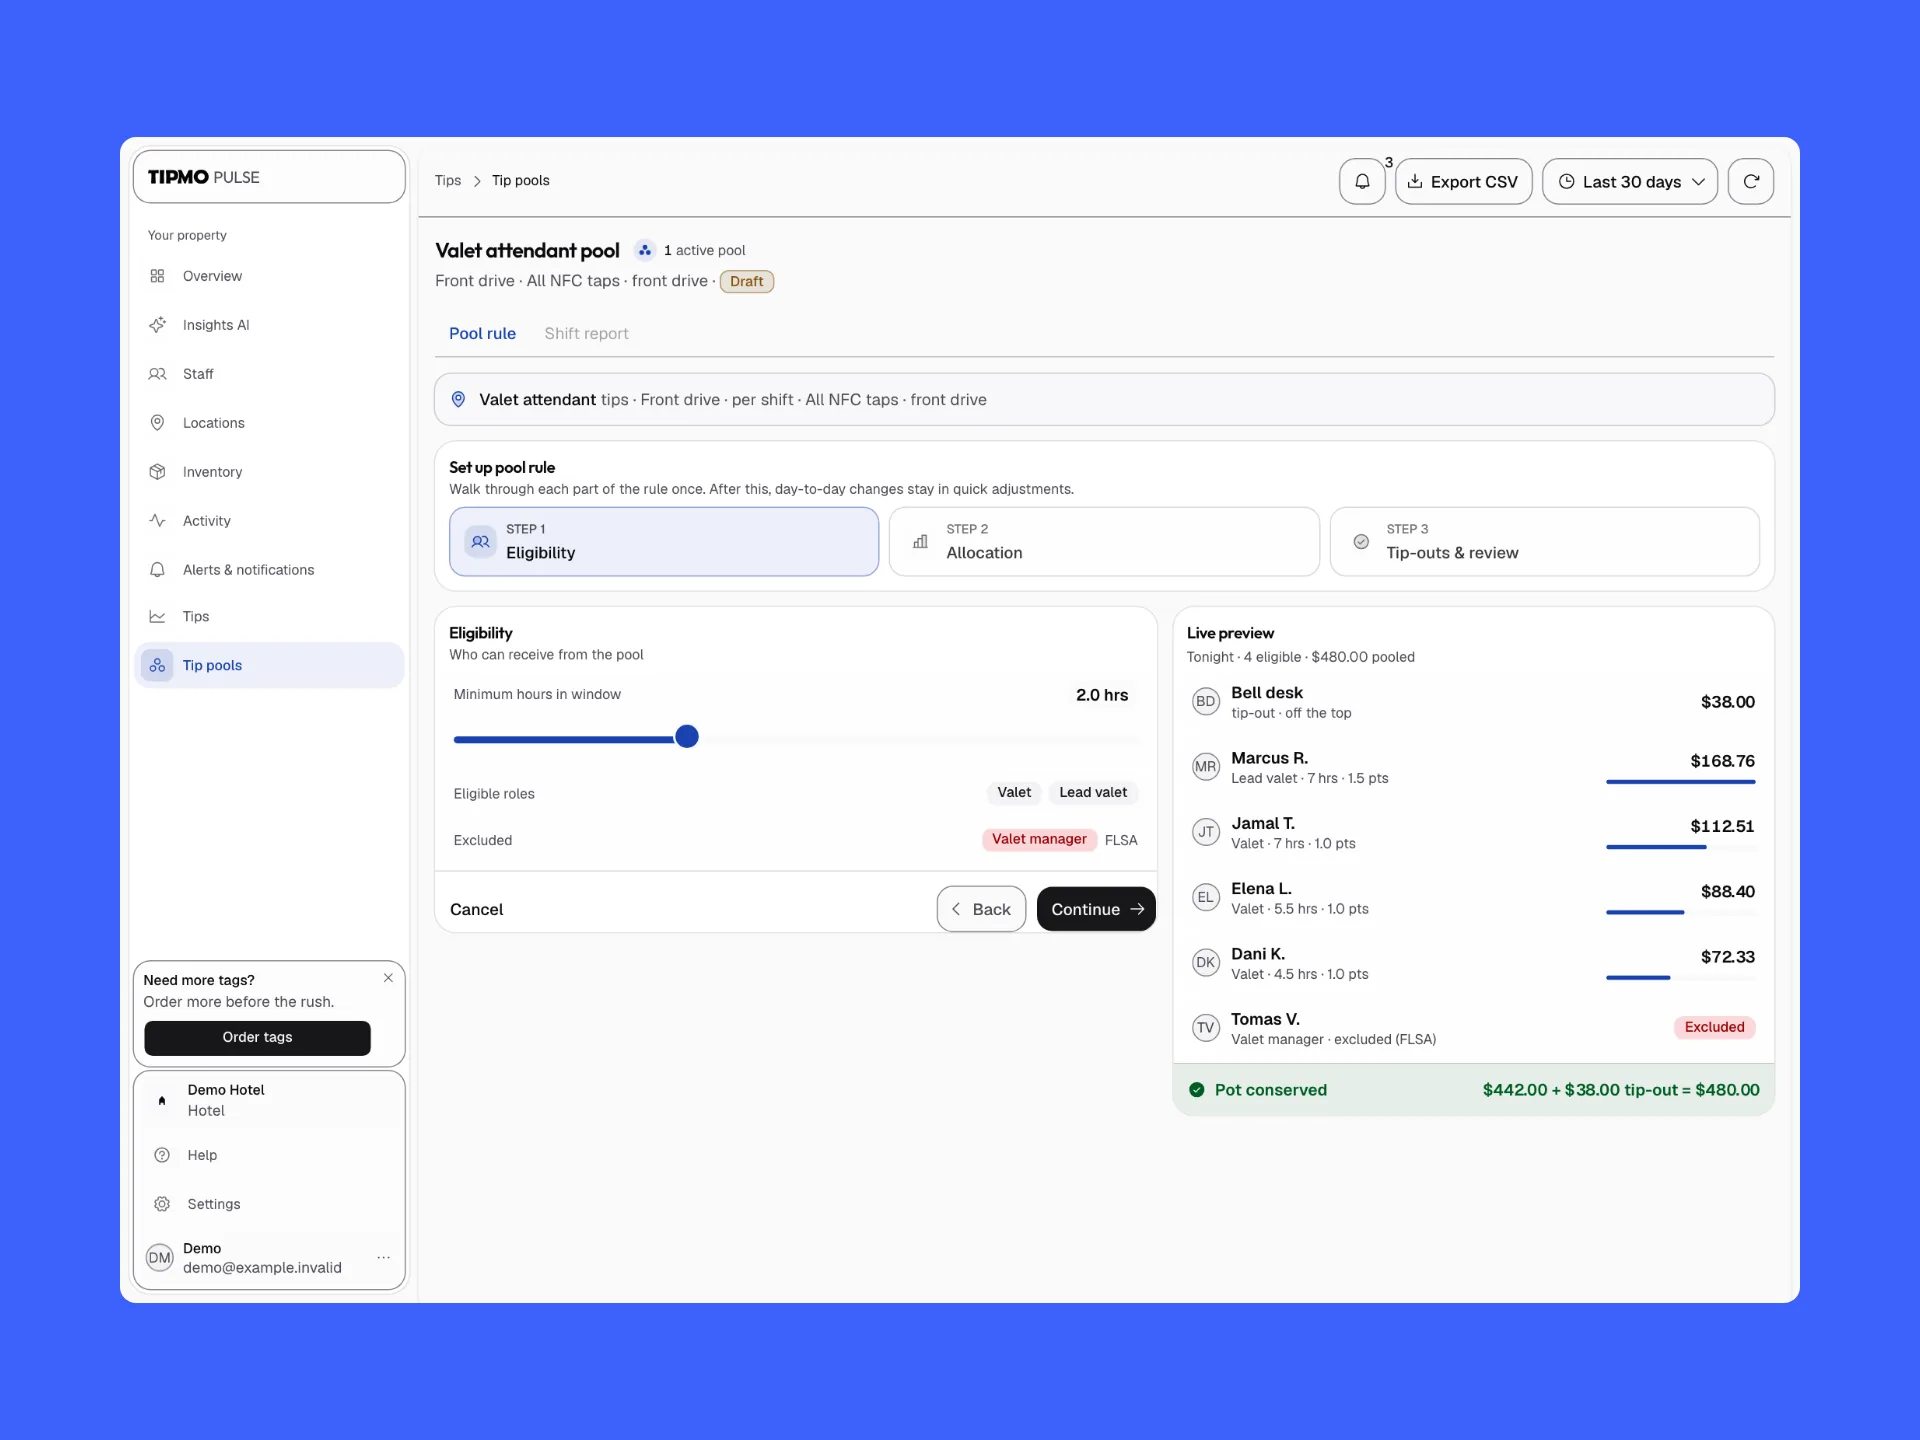Click the Order tags button
This screenshot has height=1440, width=1920.
[x=257, y=1038]
